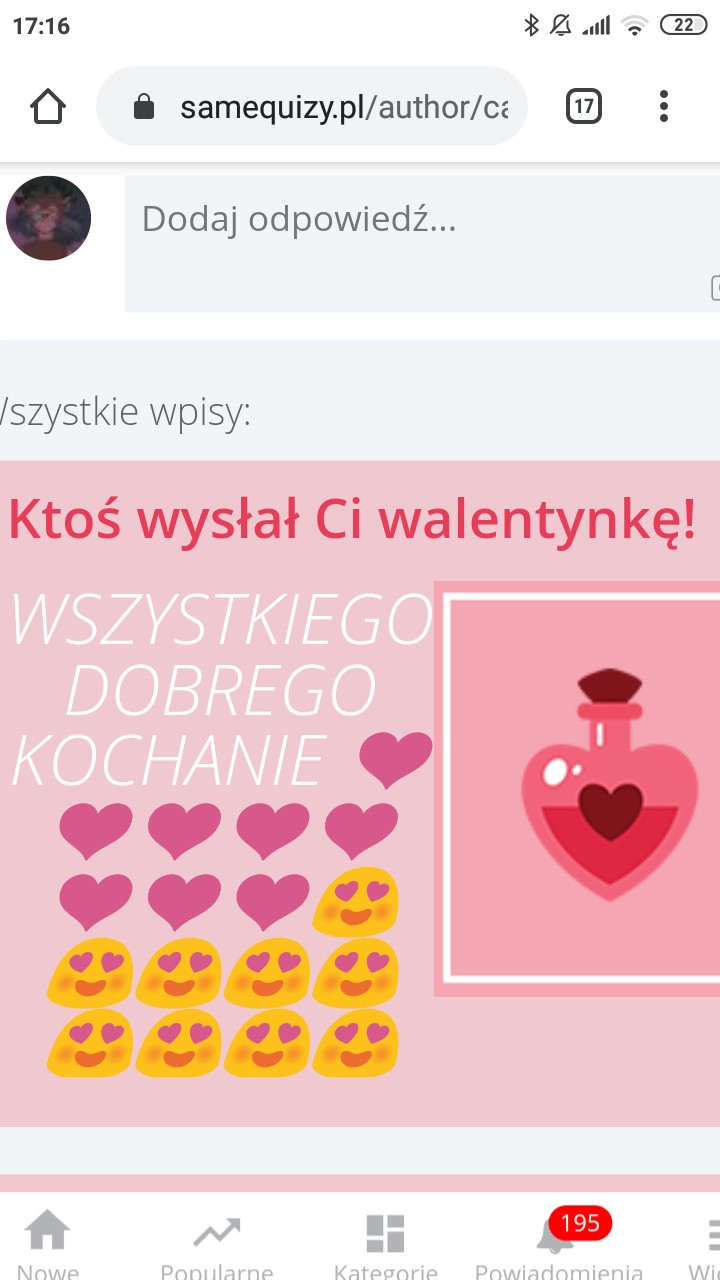Image resolution: width=720 pixels, height=1280 pixels.
Task: Tap the padlock site security icon
Action: [x=144, y=107]
